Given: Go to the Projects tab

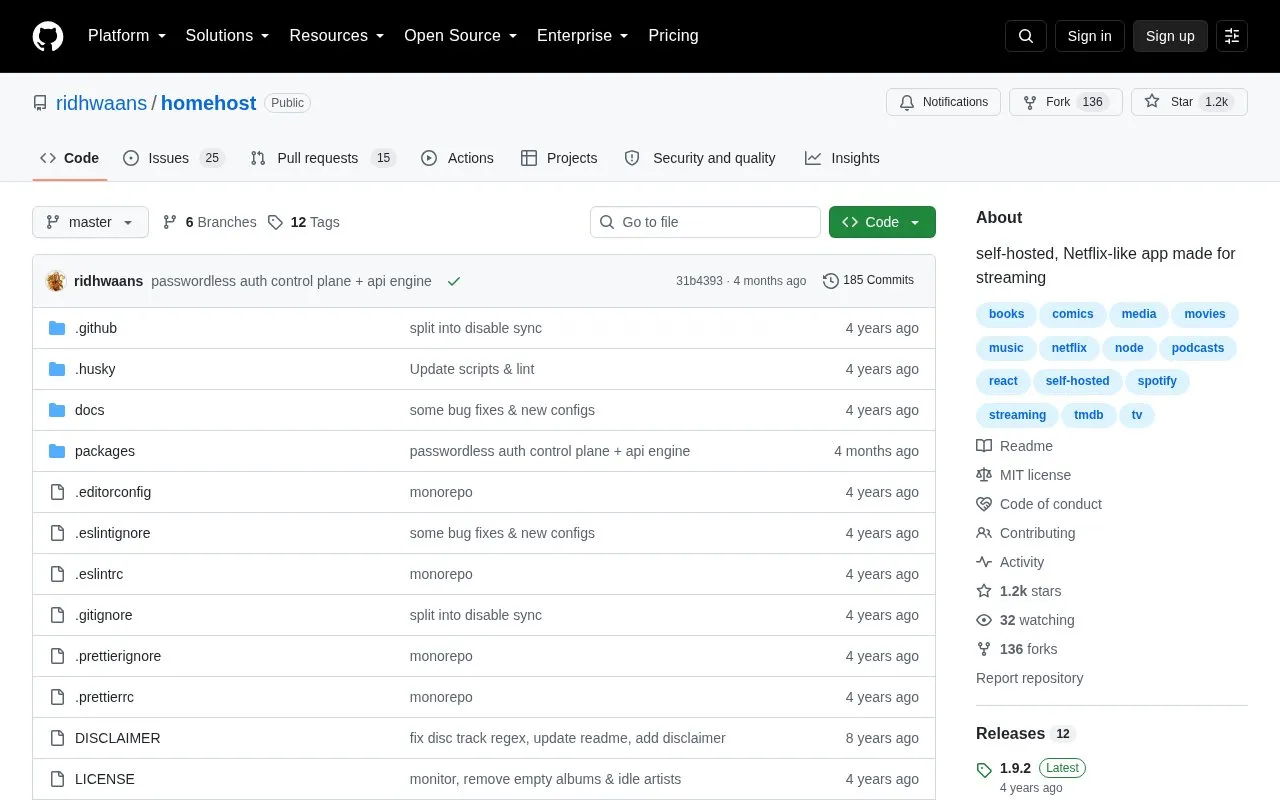Looking at the screenshot, I should pyautogui.click(x=559, y=158).
